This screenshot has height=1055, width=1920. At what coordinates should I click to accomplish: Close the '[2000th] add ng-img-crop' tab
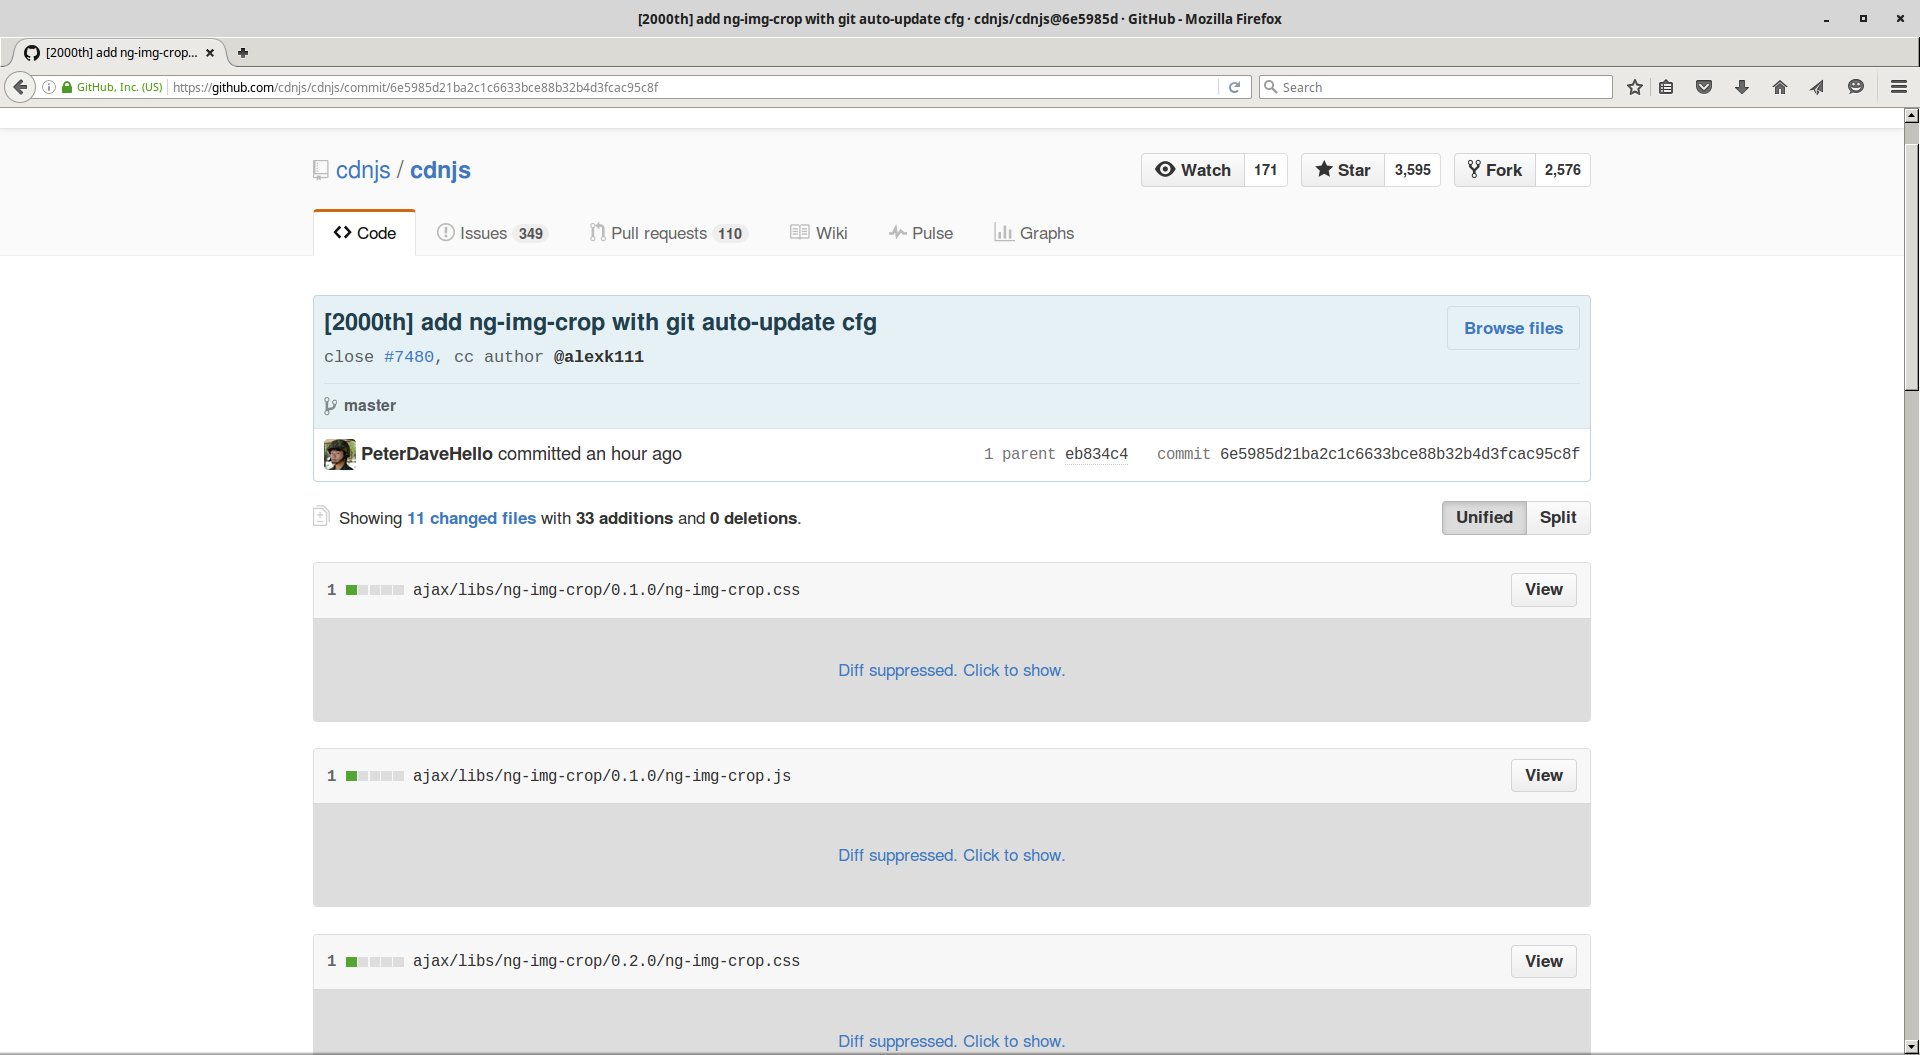pos(210,53)
